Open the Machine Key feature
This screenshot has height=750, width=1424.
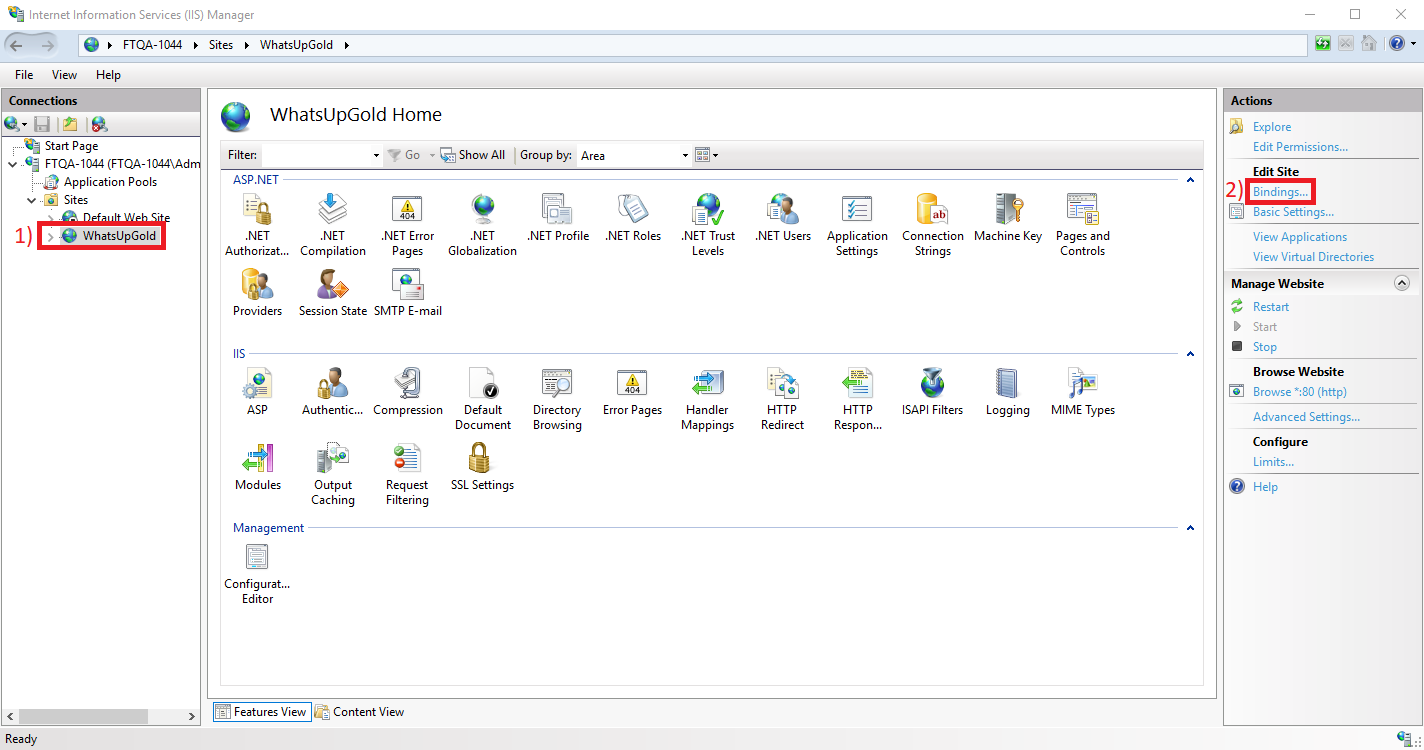pos(1008,218)
